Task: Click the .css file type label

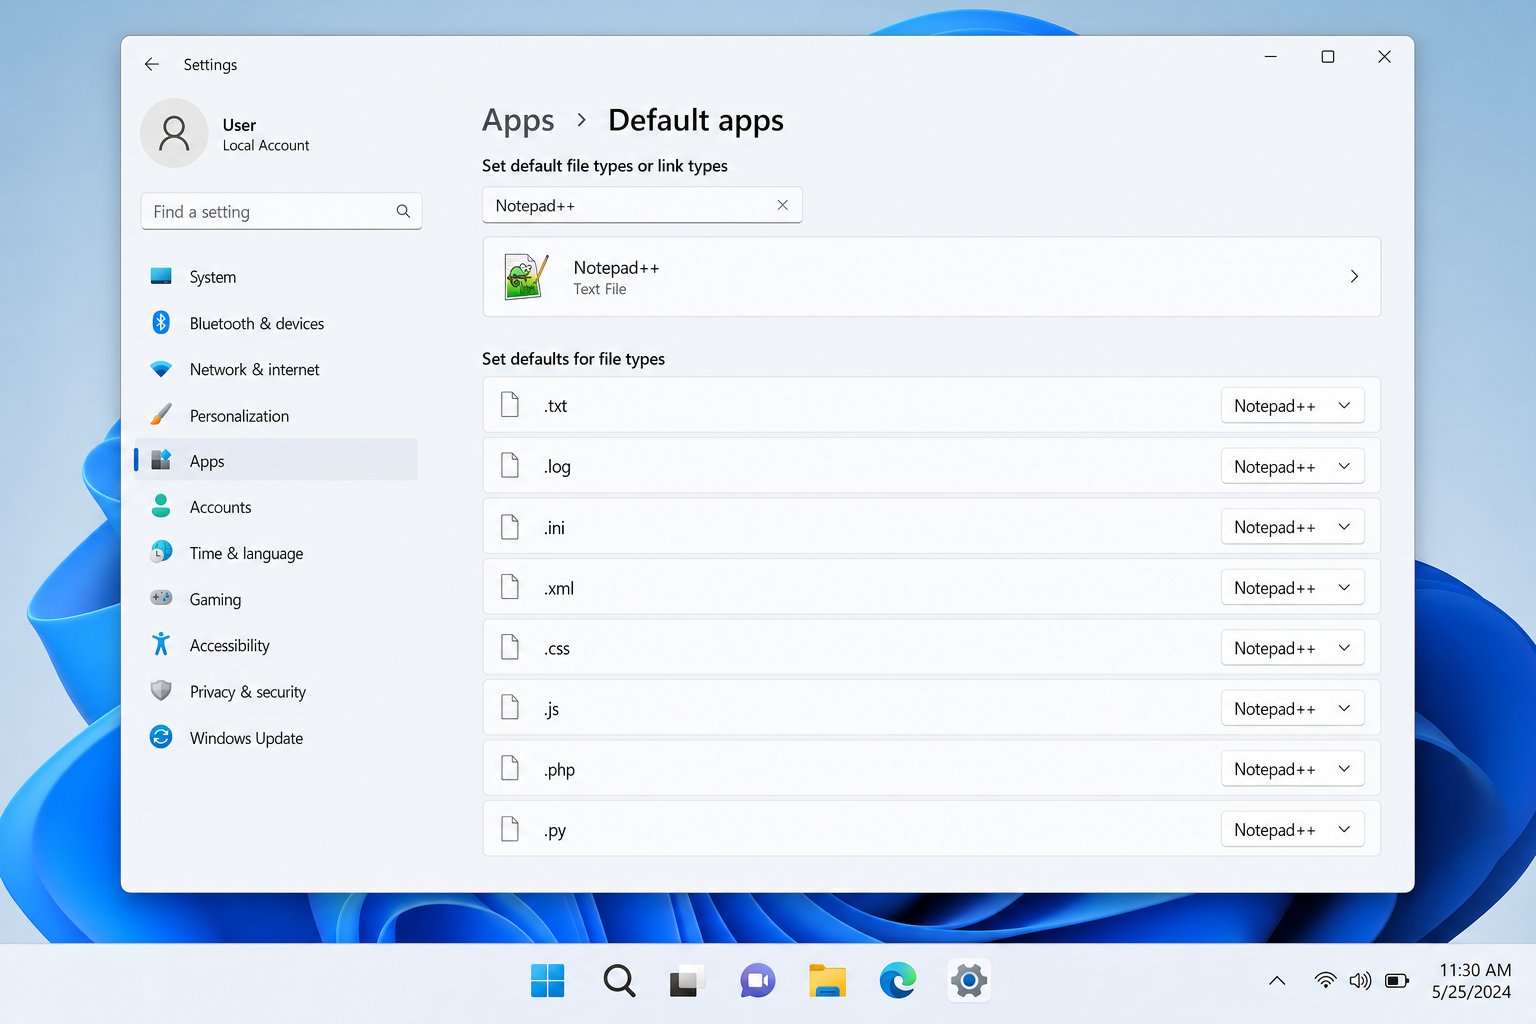Action: click(x=556, y=649)
